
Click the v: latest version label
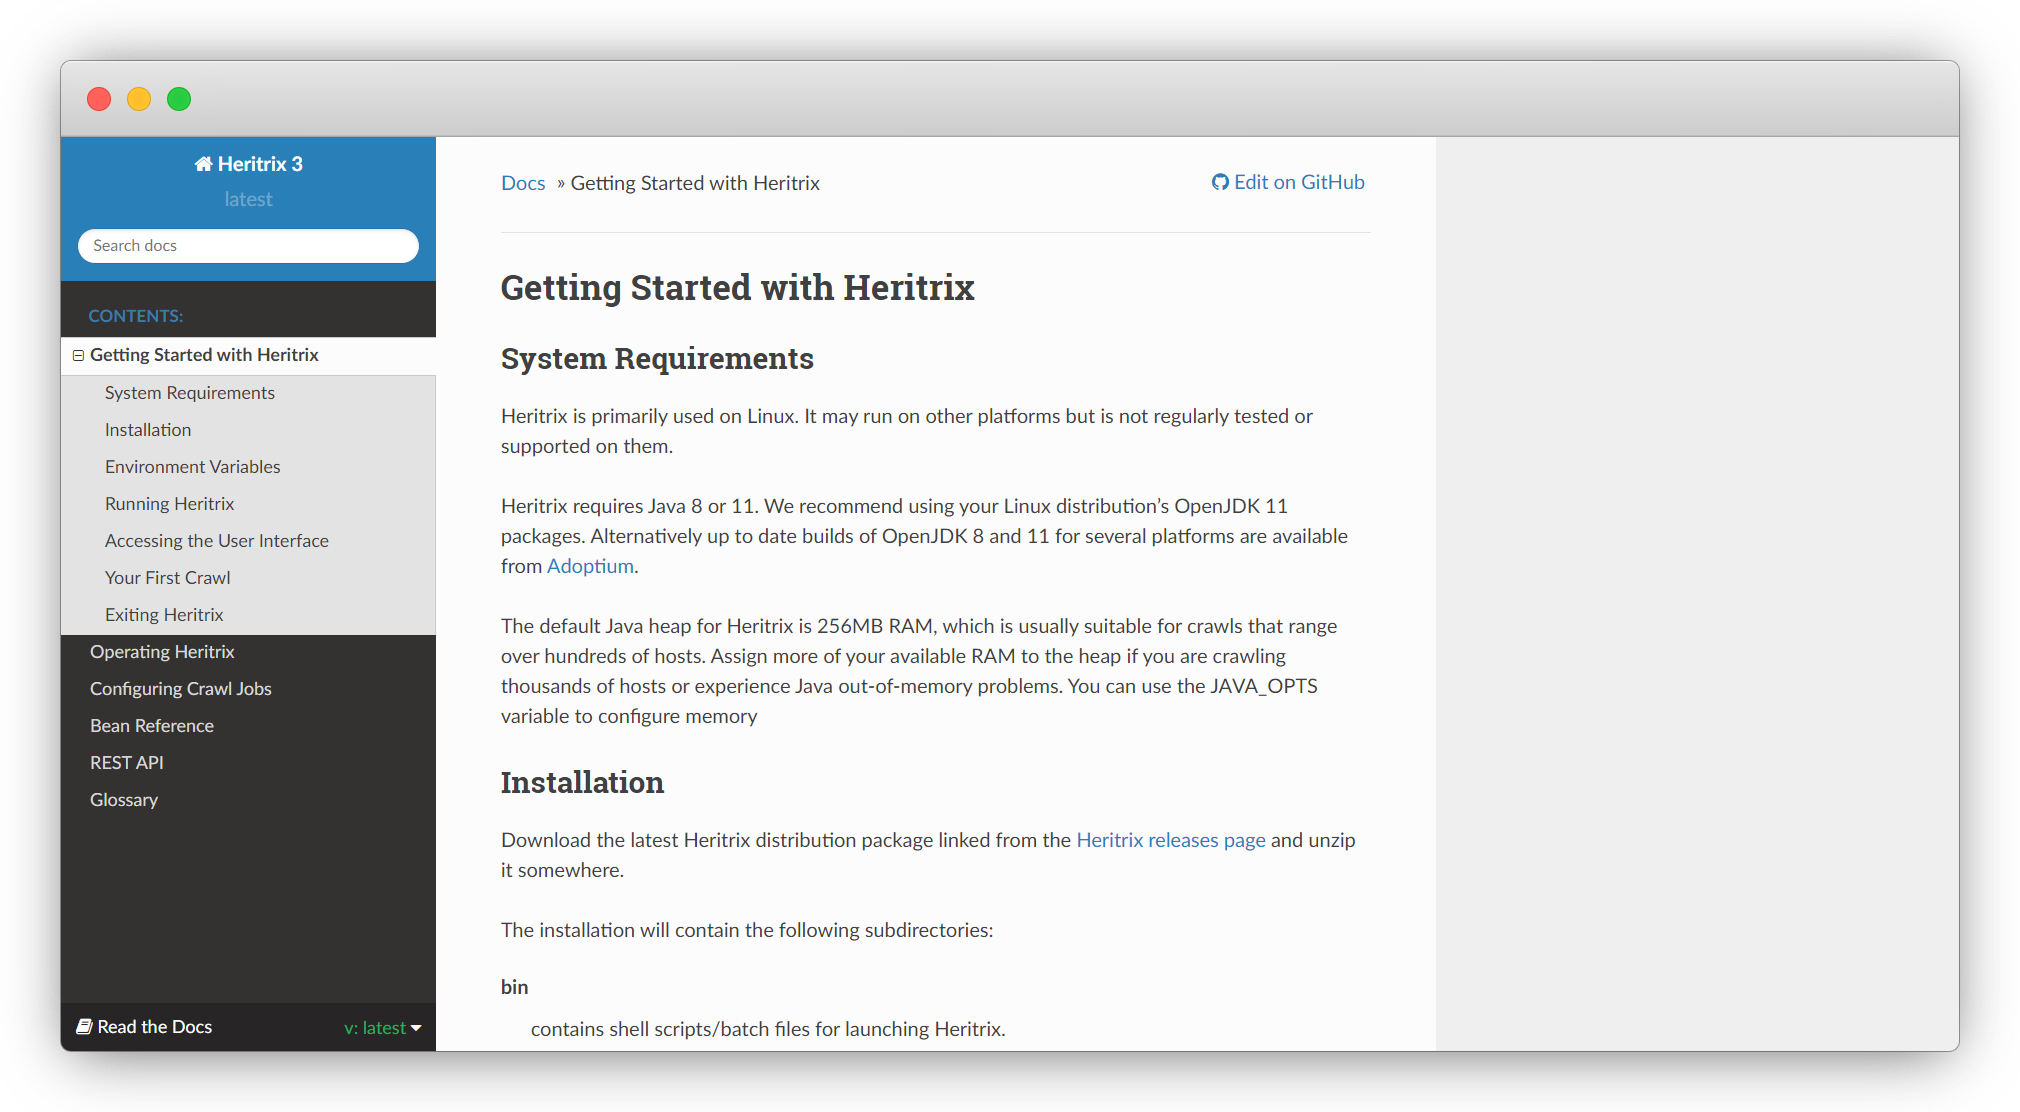coord(375,1028)
